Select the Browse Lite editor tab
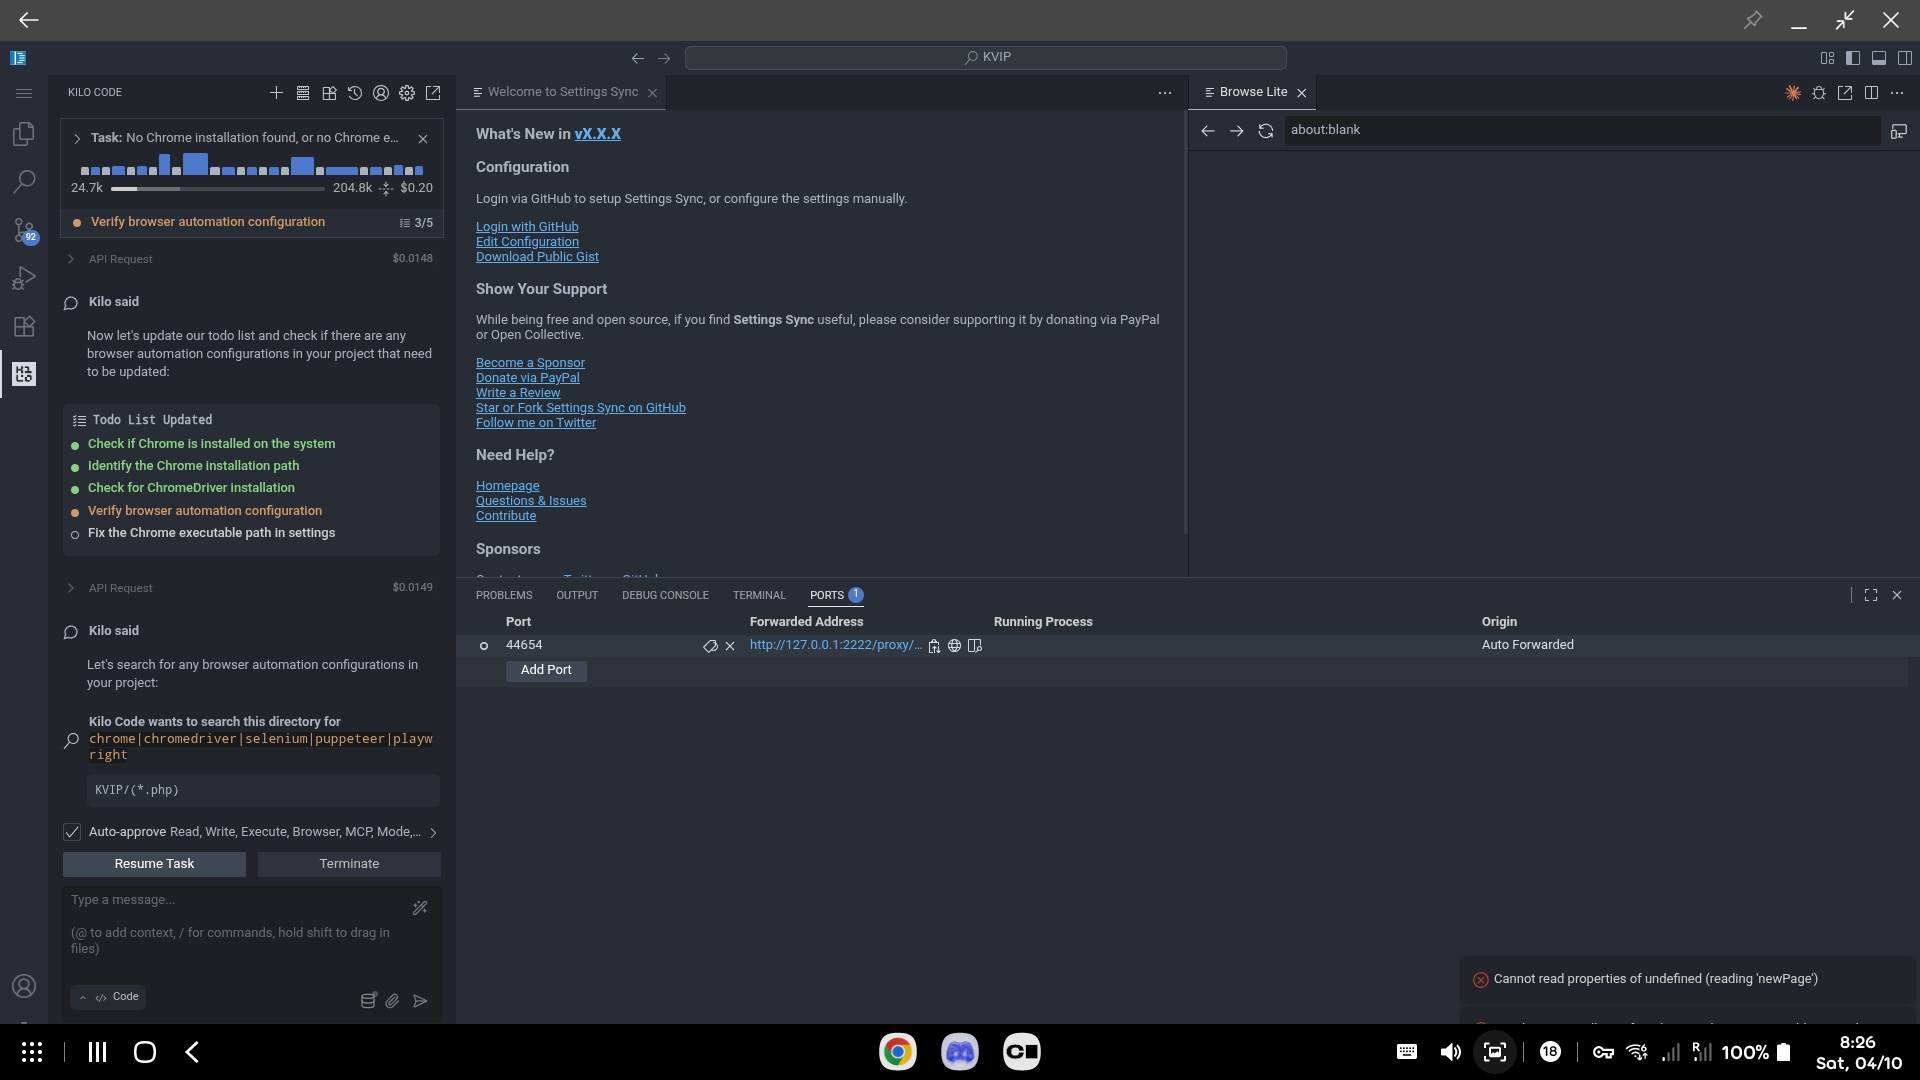 click(x=1252, y=92)
